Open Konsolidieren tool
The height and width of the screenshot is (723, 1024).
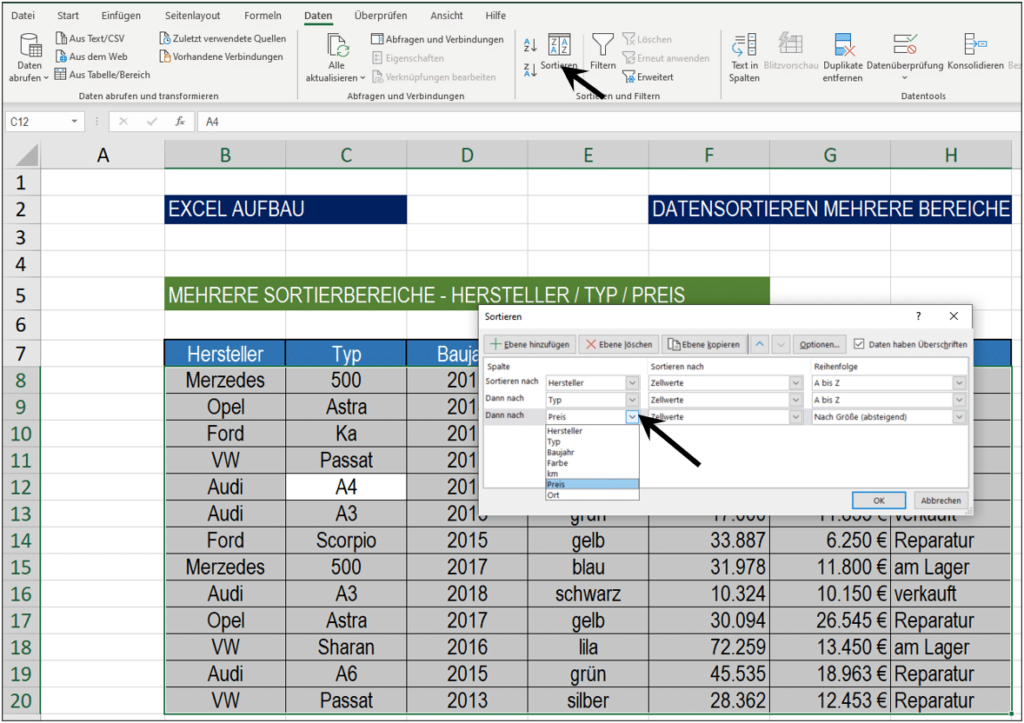[x=976, y=52]
